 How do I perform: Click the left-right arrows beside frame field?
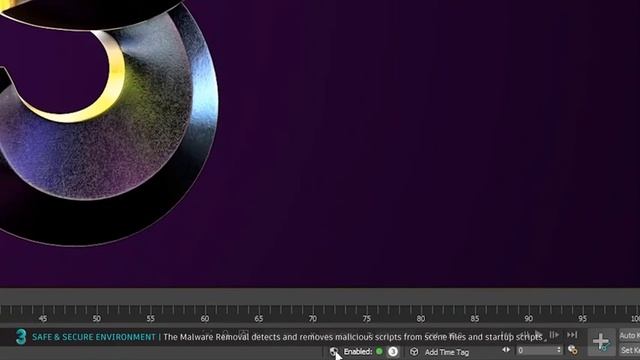click(506, 350)
